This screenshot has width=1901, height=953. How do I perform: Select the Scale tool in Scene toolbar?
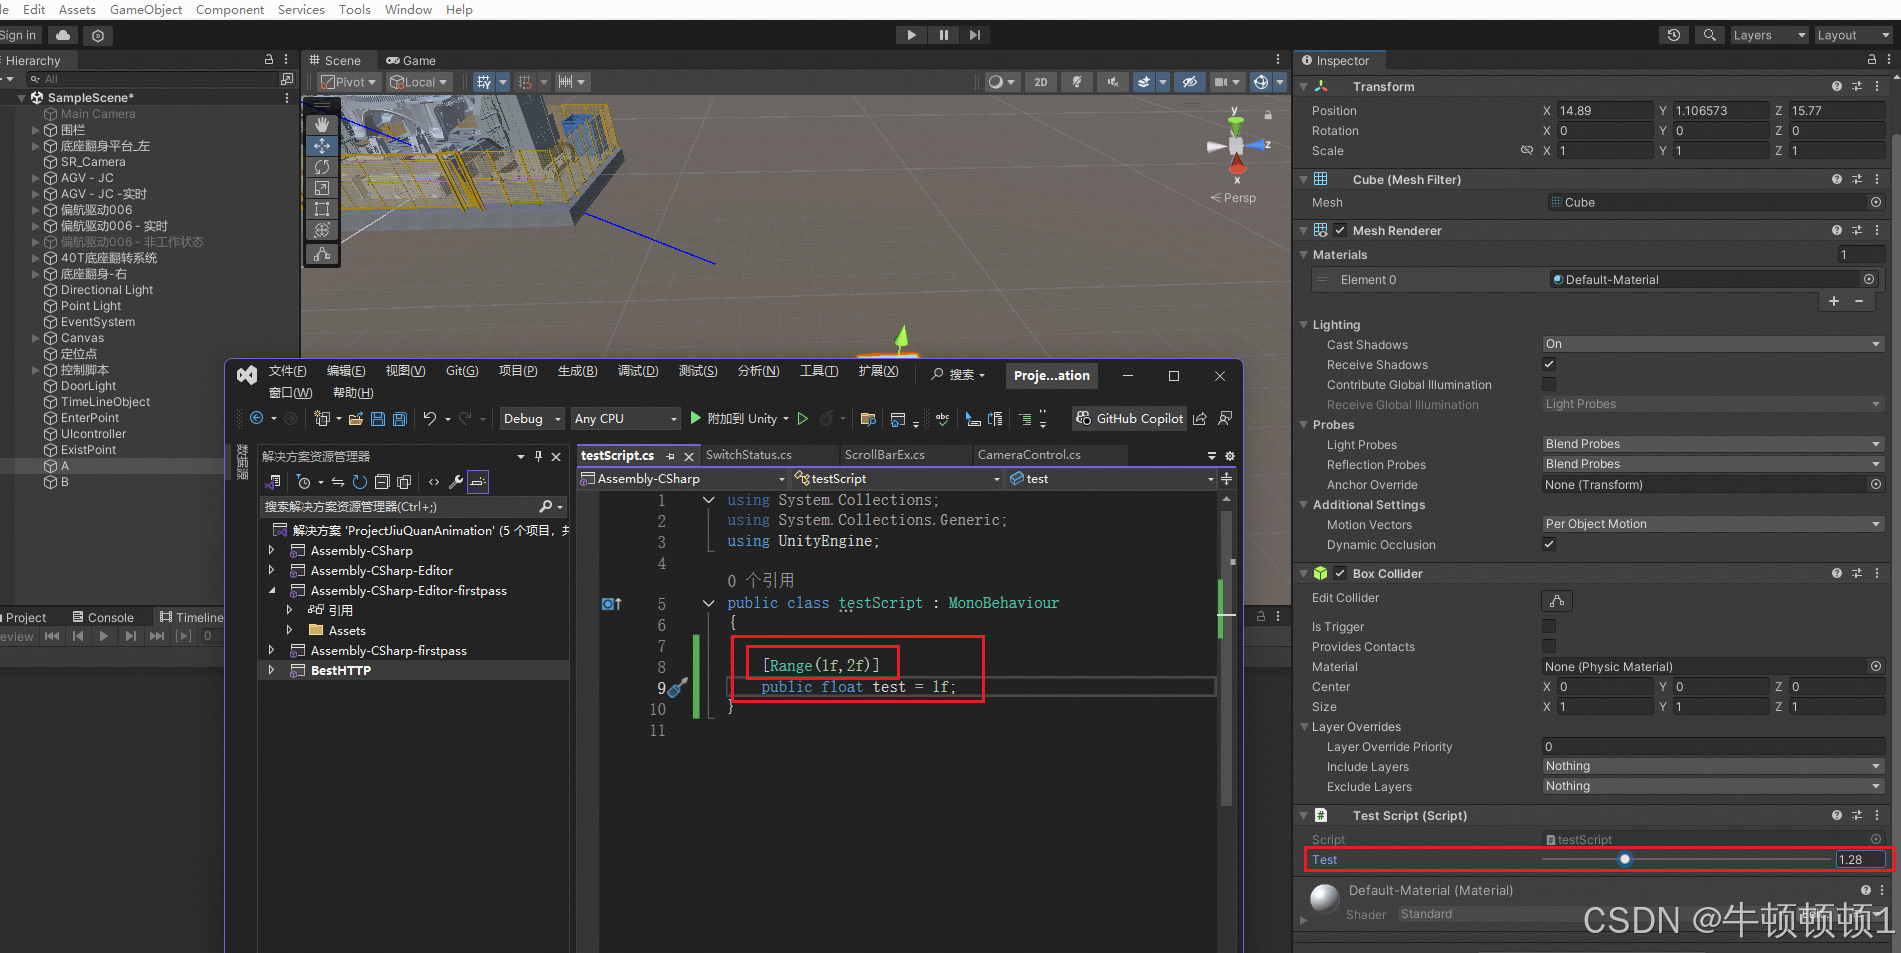coord(321,188)
